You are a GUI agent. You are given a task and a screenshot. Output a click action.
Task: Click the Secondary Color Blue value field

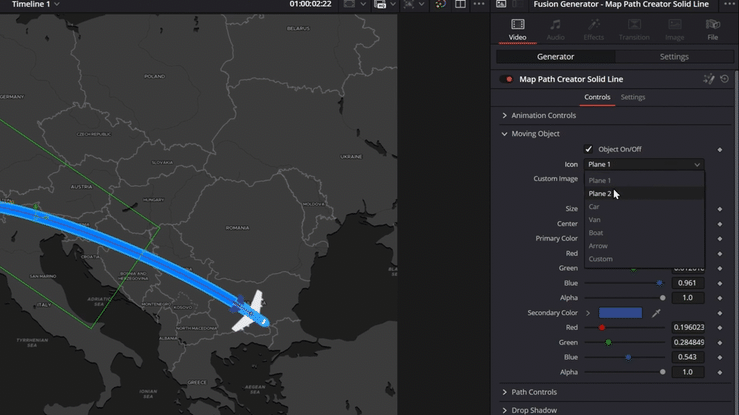pos(689,357)
